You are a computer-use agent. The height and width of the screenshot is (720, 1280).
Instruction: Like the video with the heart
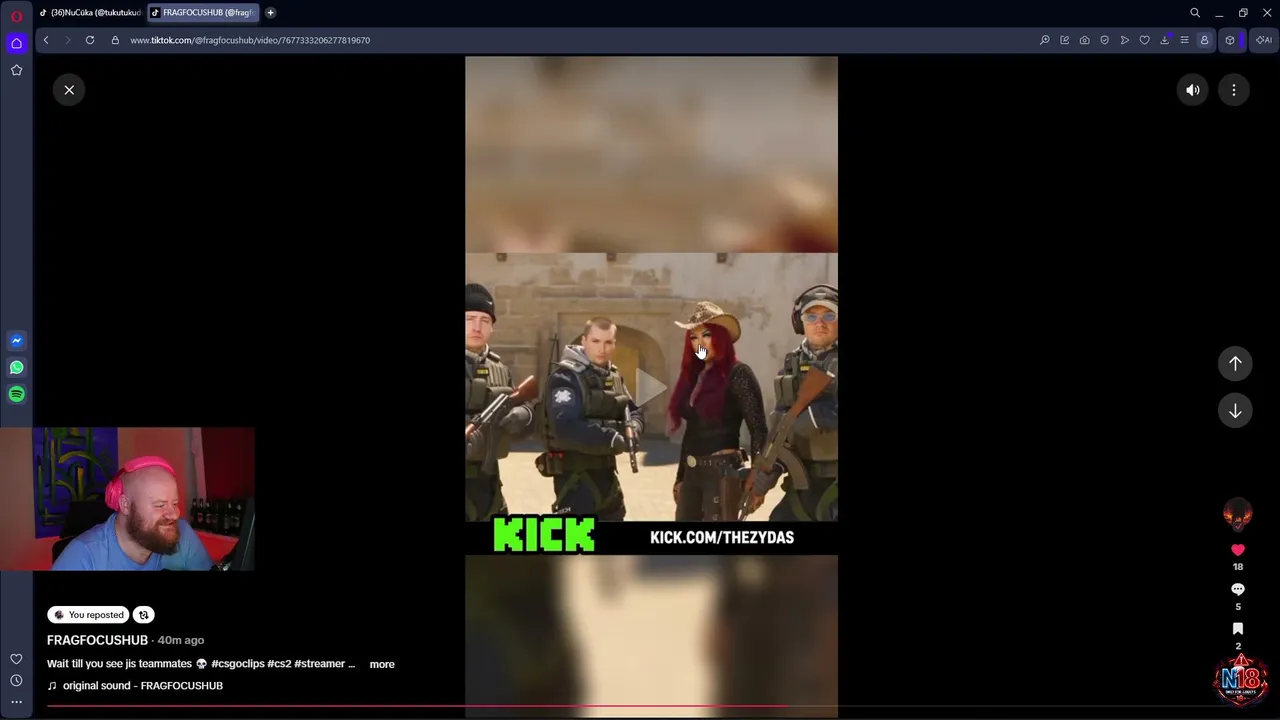1238,550
